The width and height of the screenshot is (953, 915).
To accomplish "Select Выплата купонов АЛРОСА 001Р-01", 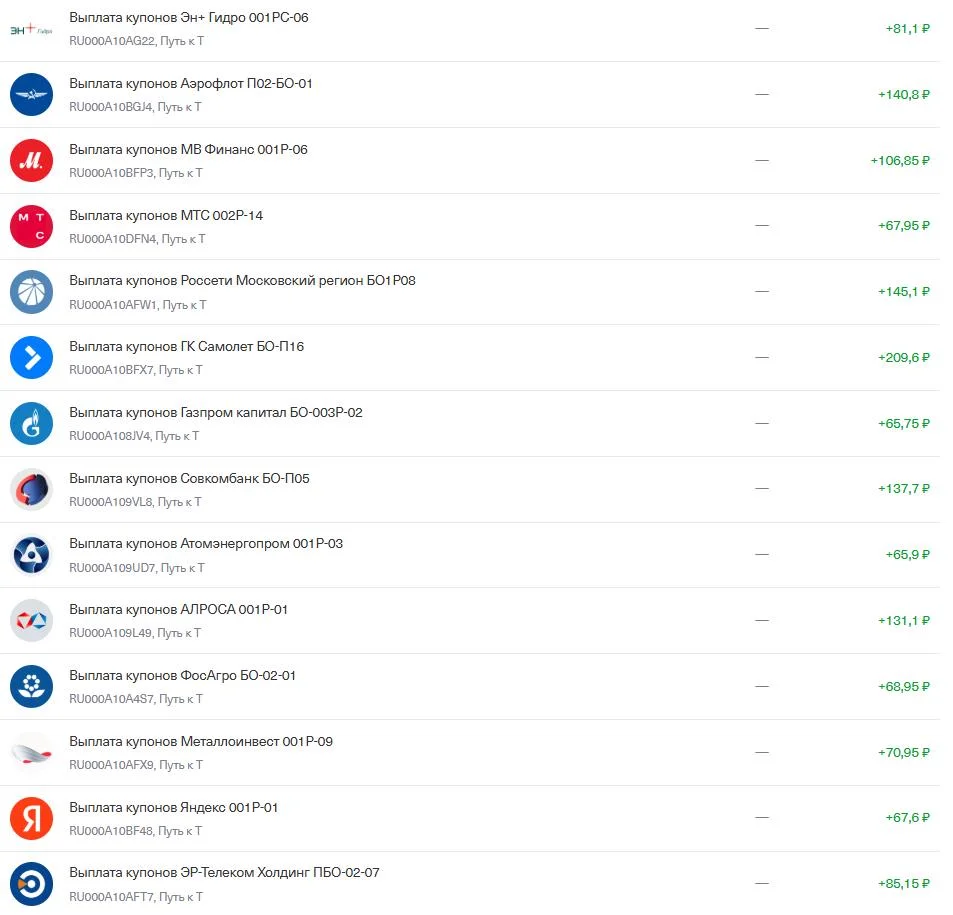I will tap(179, 610).
